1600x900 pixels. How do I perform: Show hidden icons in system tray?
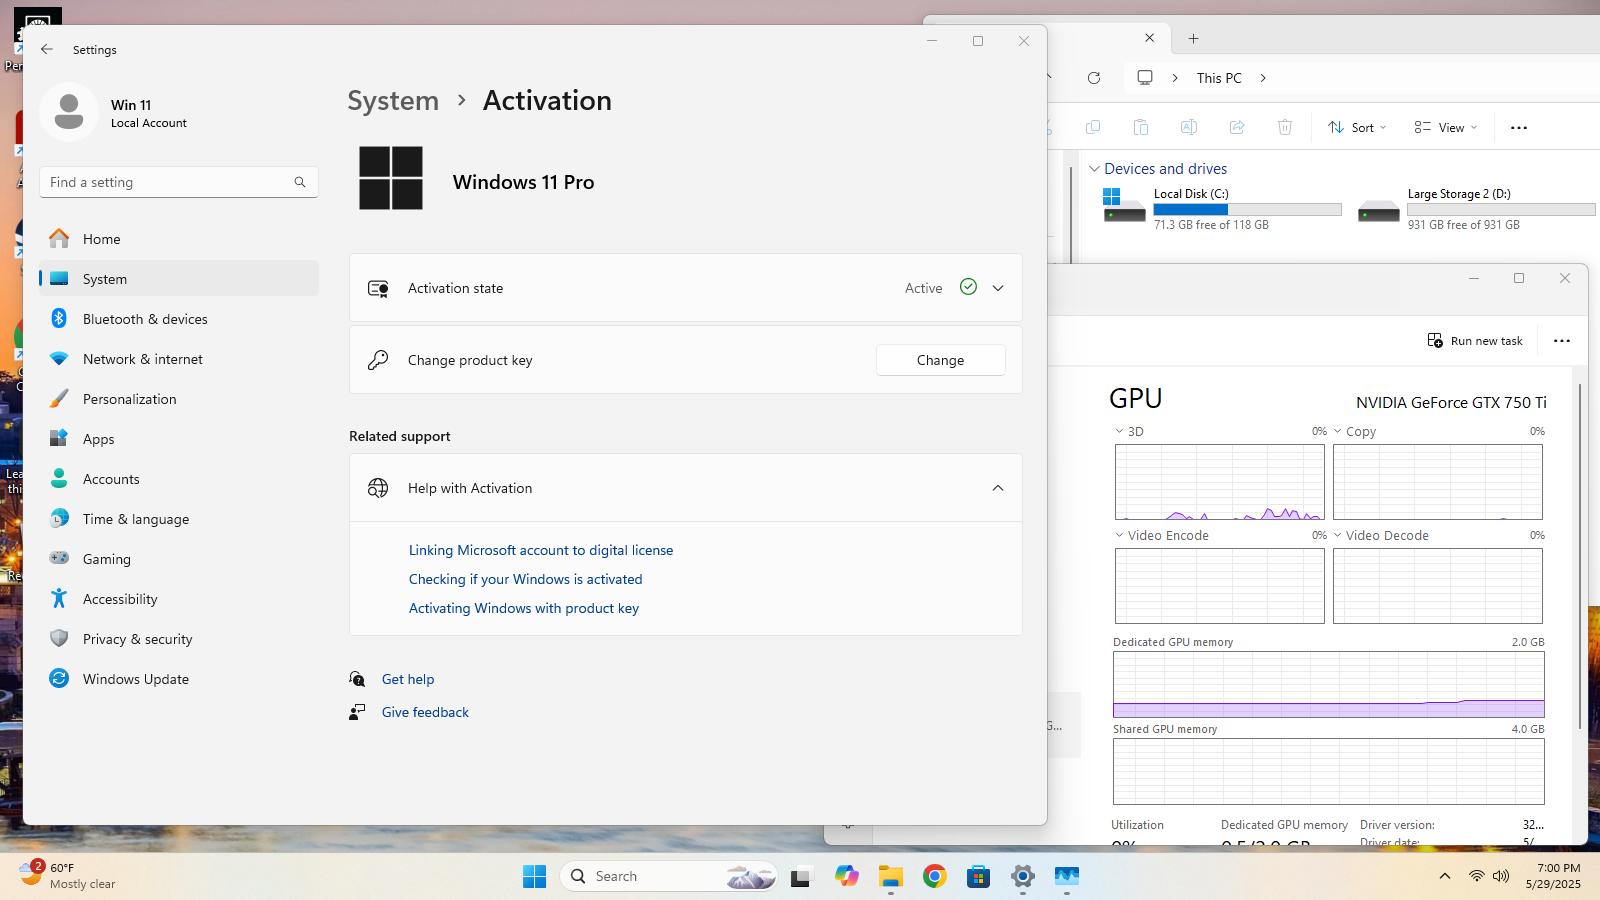point(1444,876)
